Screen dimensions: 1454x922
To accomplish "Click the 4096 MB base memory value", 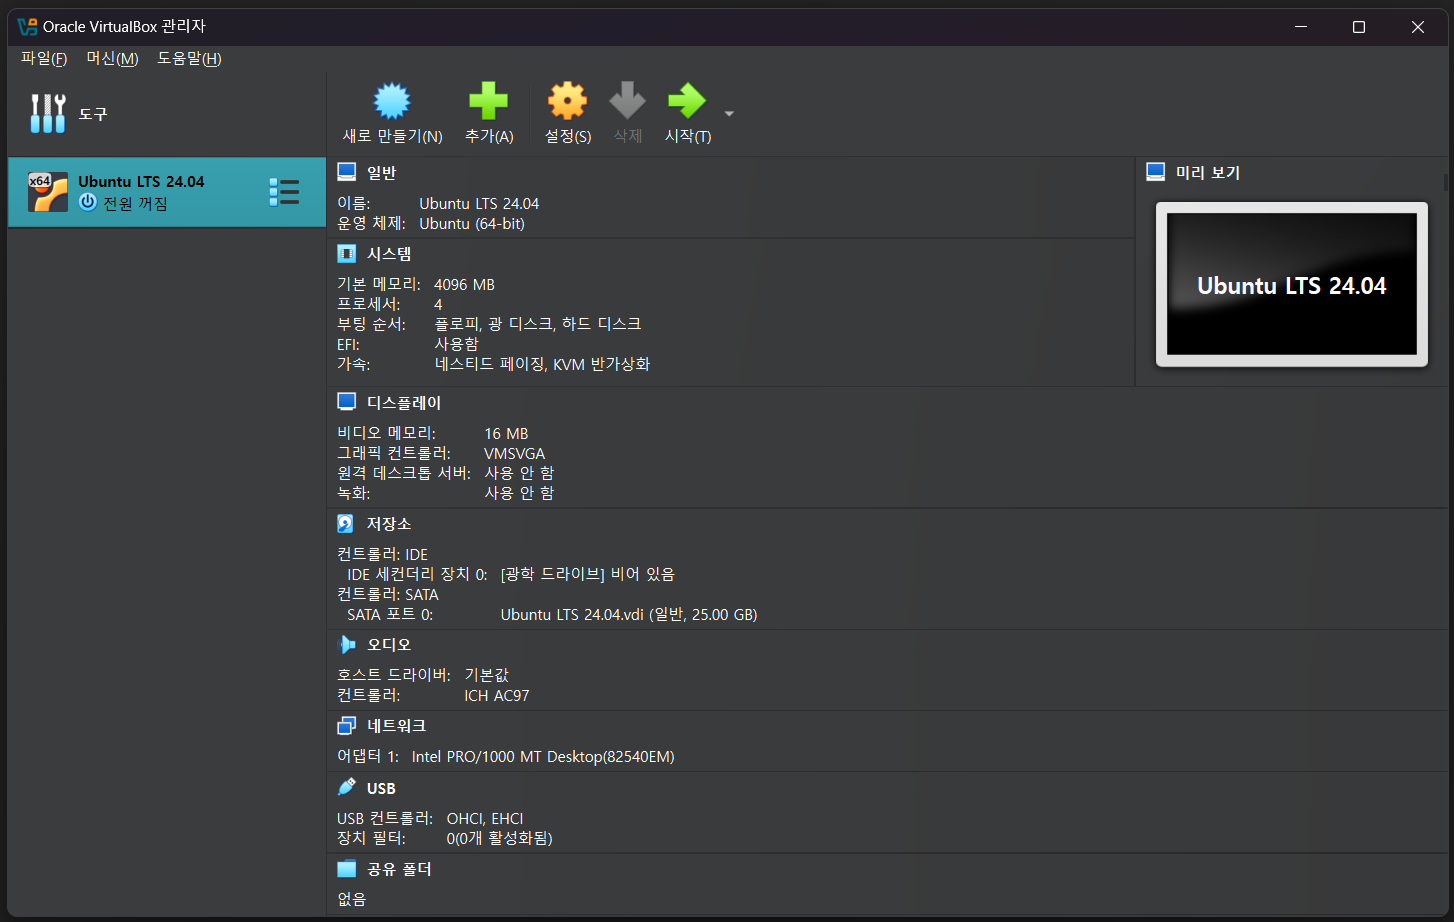I will (x=464, y=284).
